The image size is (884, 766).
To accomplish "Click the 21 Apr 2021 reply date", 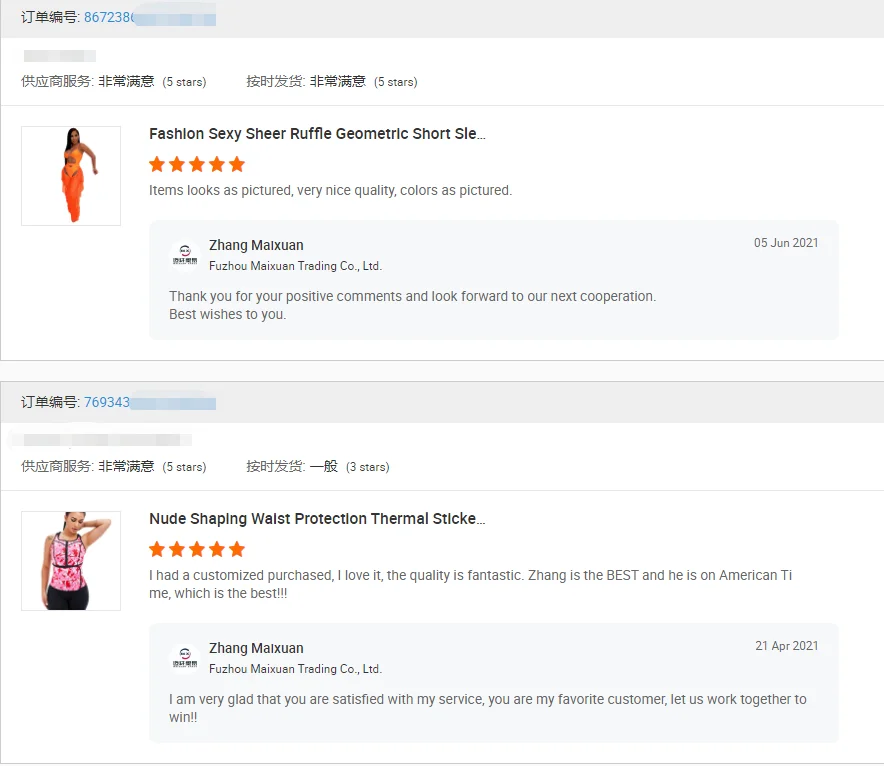I will point(786,646).
